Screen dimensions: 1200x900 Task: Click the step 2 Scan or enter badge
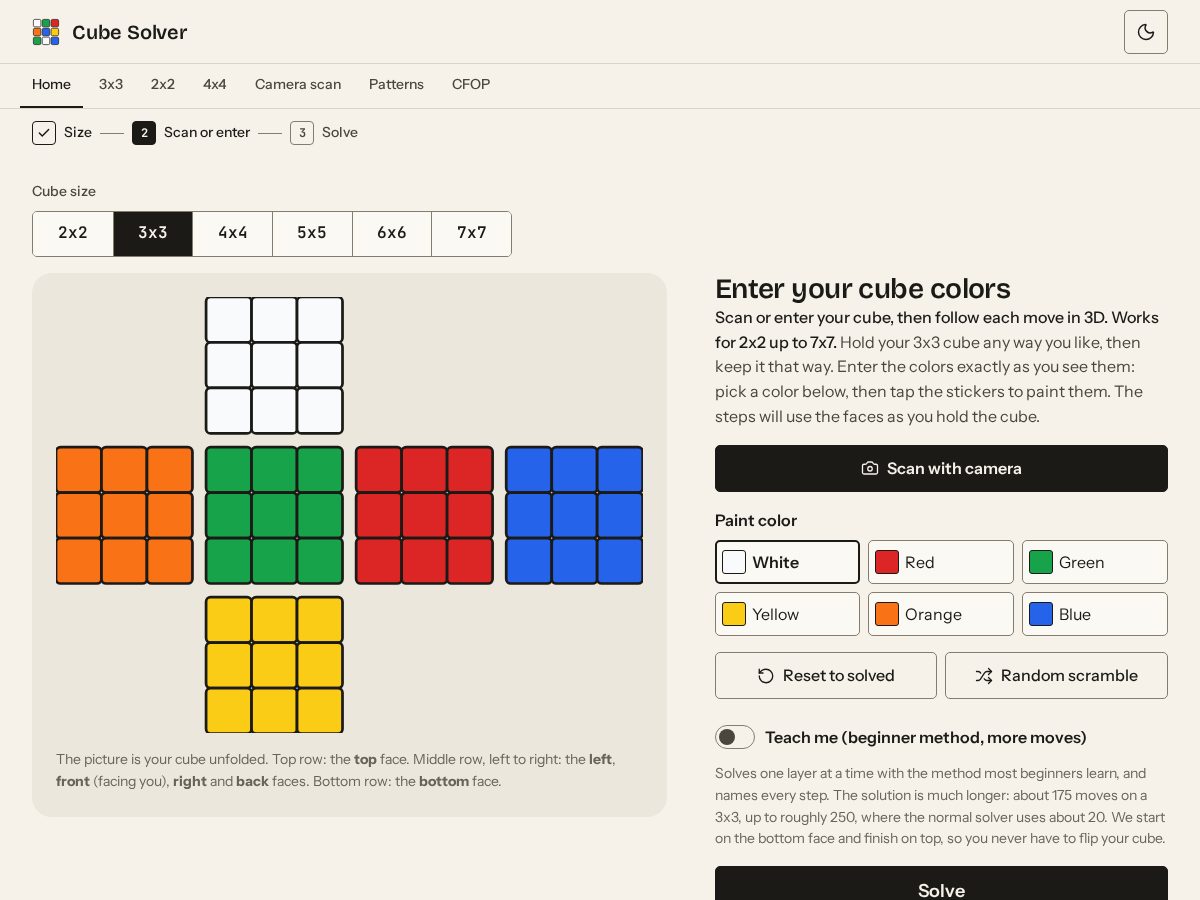(144, 133)
